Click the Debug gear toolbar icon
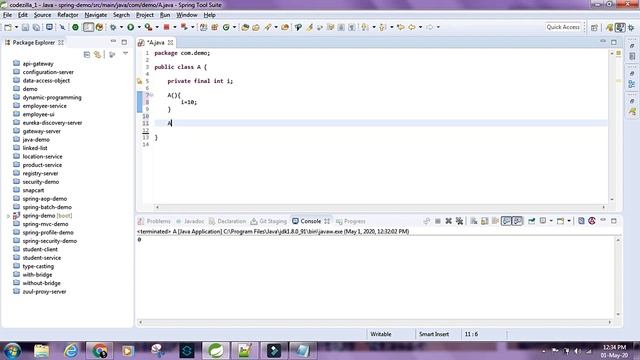 113,27
